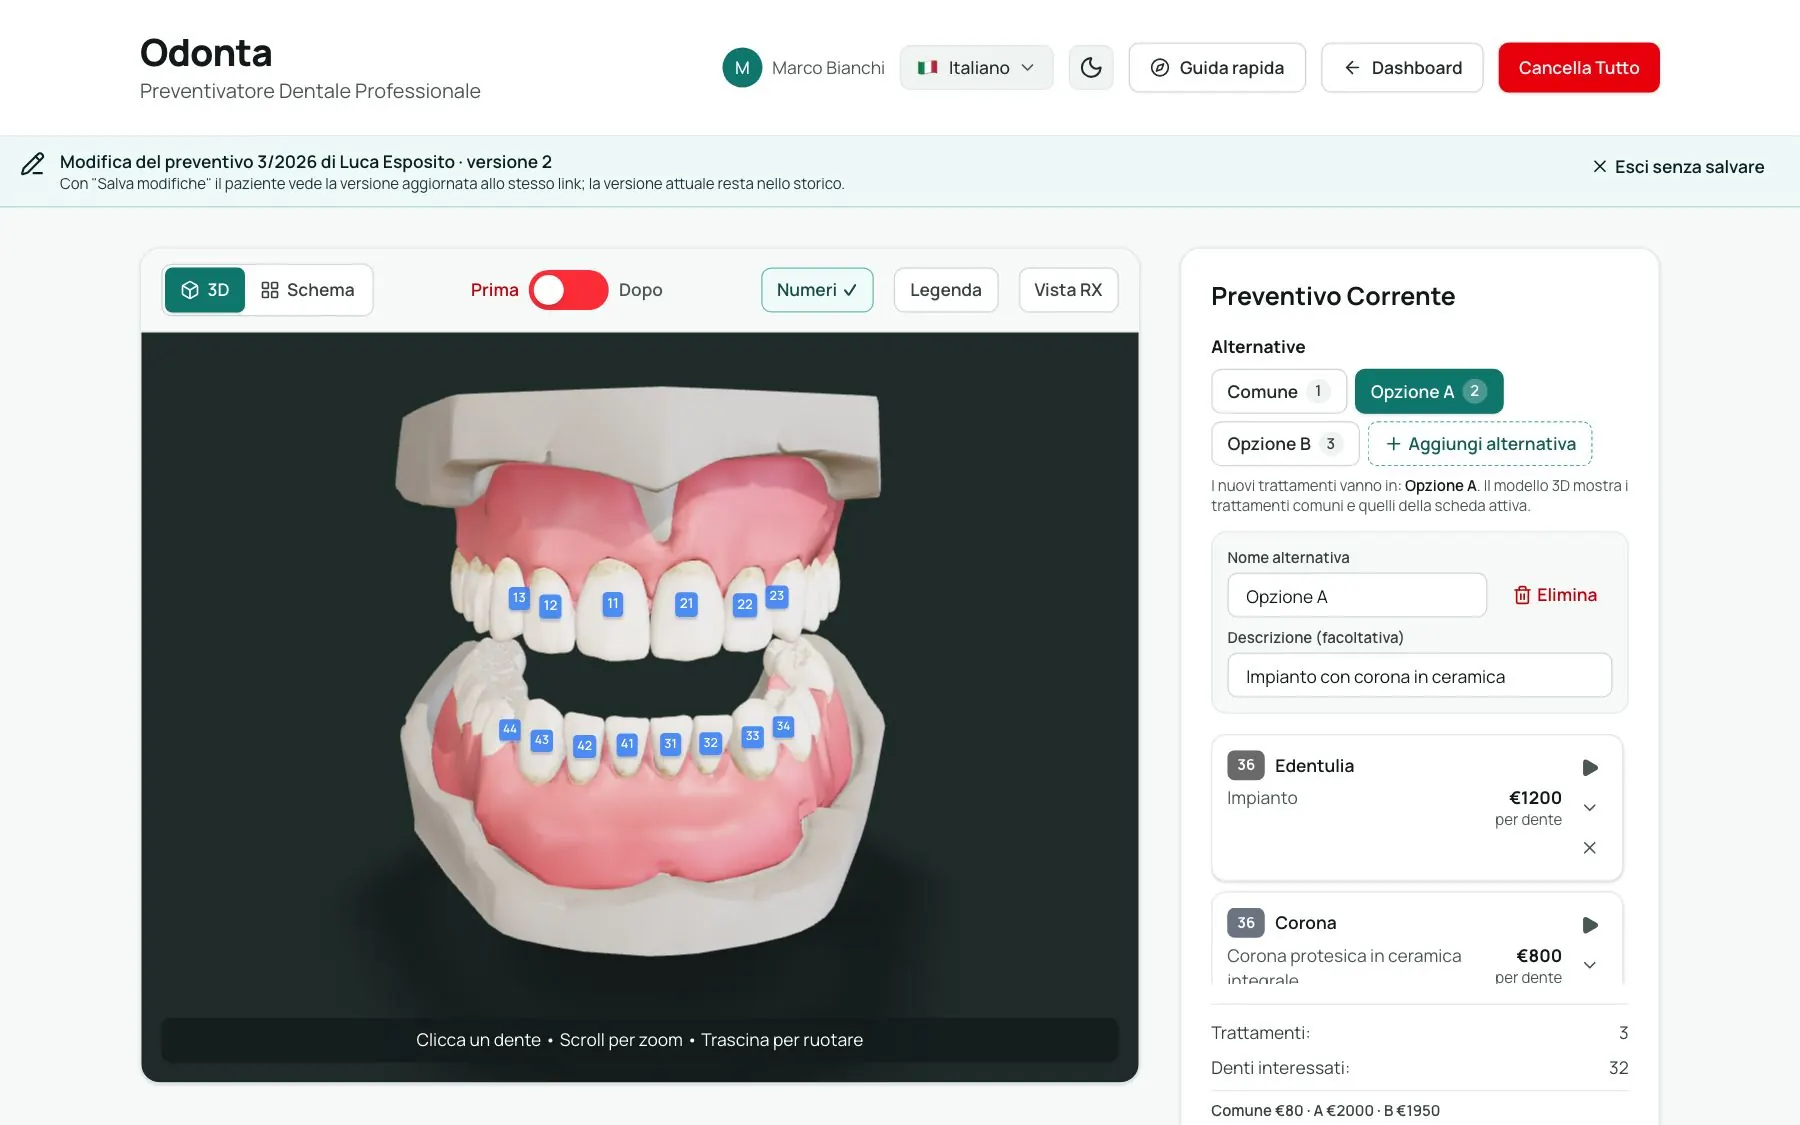Select tooth label 13 on the 3D model

pyautogui.click(x=519, y=597)
